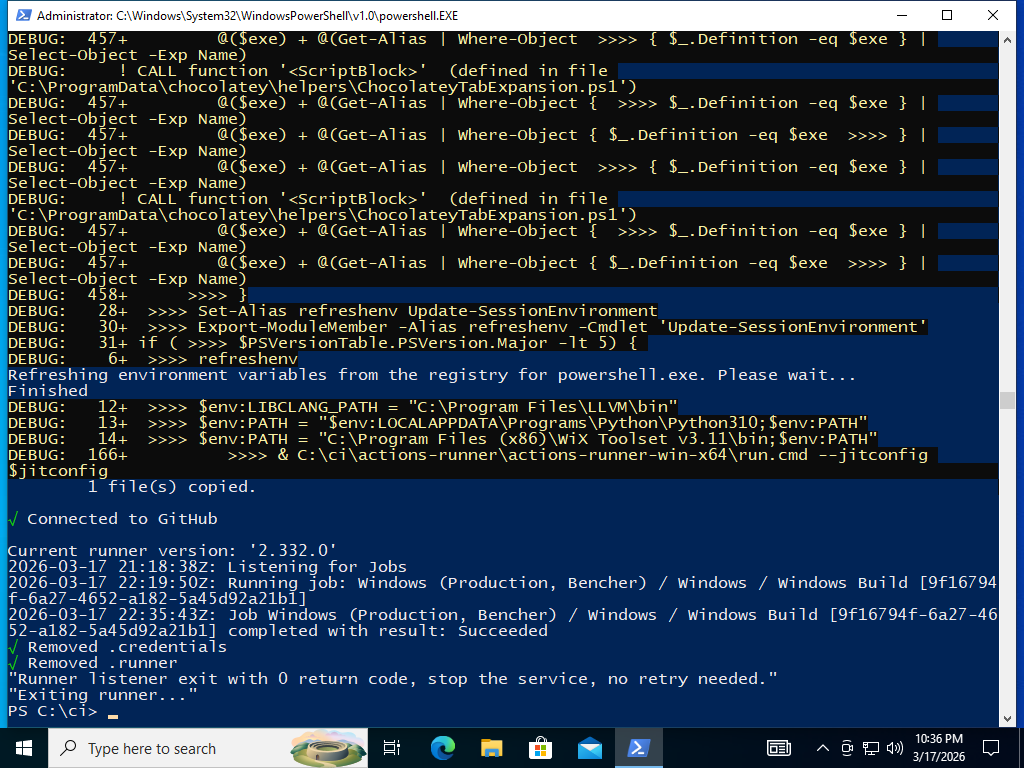Open Microsoft Store taskbar icon
This screenshot has width=1024, height=768.
(540, 747)
